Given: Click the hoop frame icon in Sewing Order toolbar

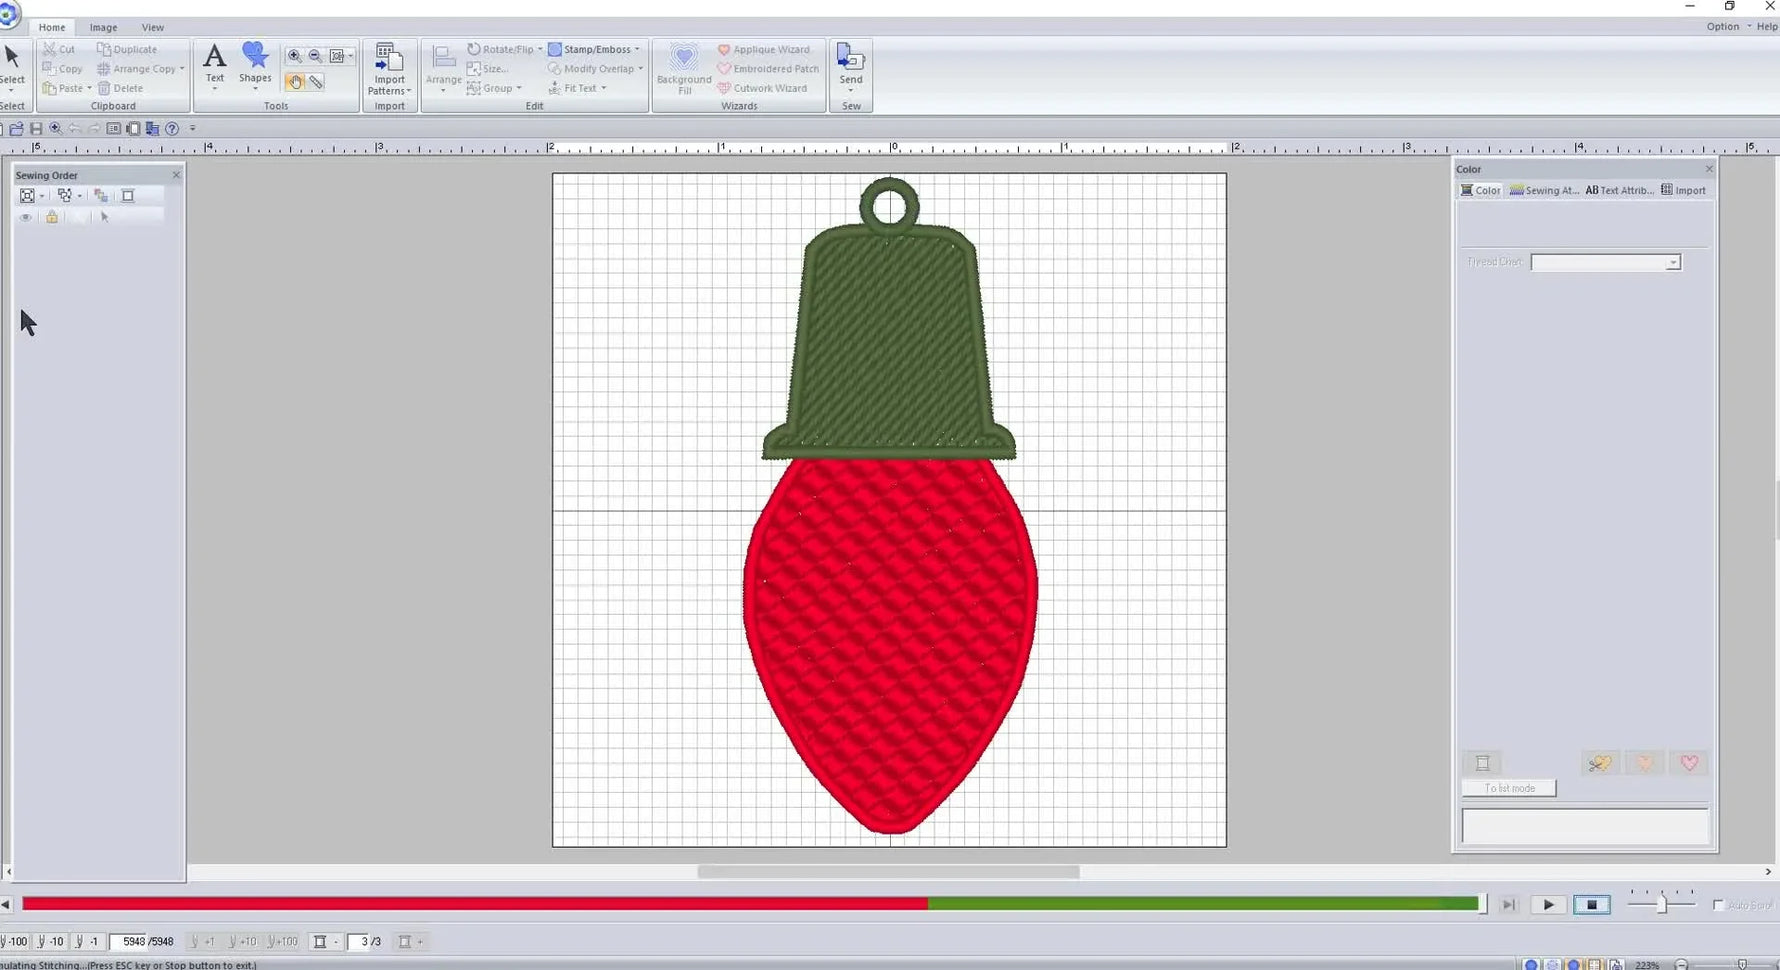Looking at the screenshot, I should 128,196.
